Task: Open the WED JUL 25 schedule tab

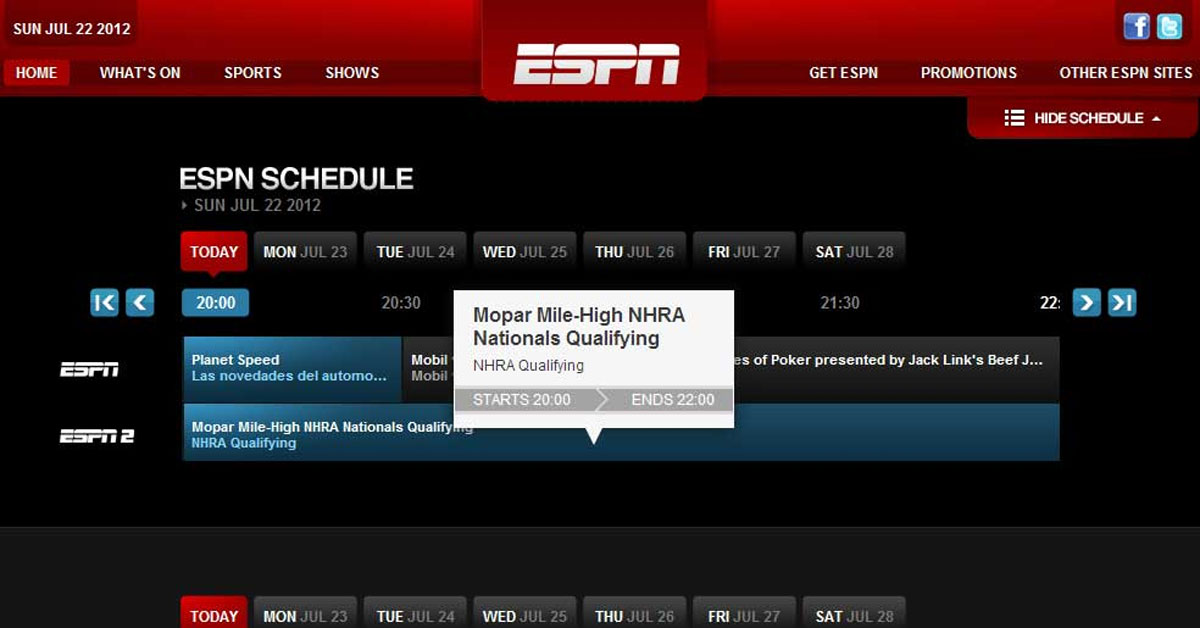Action: 524,251
